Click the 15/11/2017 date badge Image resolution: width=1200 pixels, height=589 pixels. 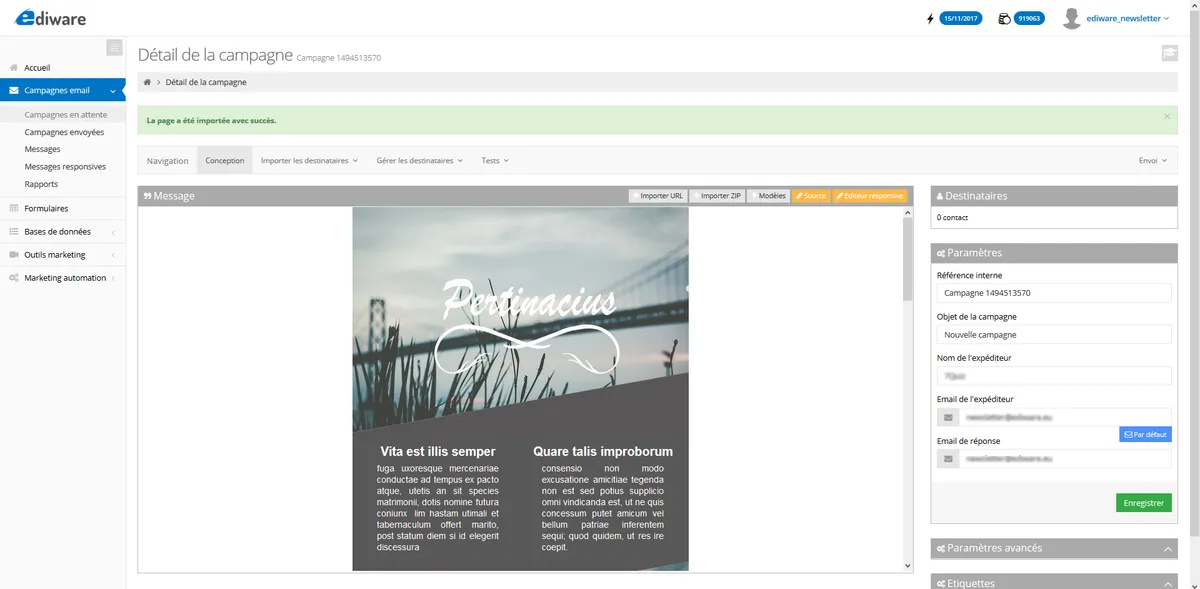(x=960, y=18)
